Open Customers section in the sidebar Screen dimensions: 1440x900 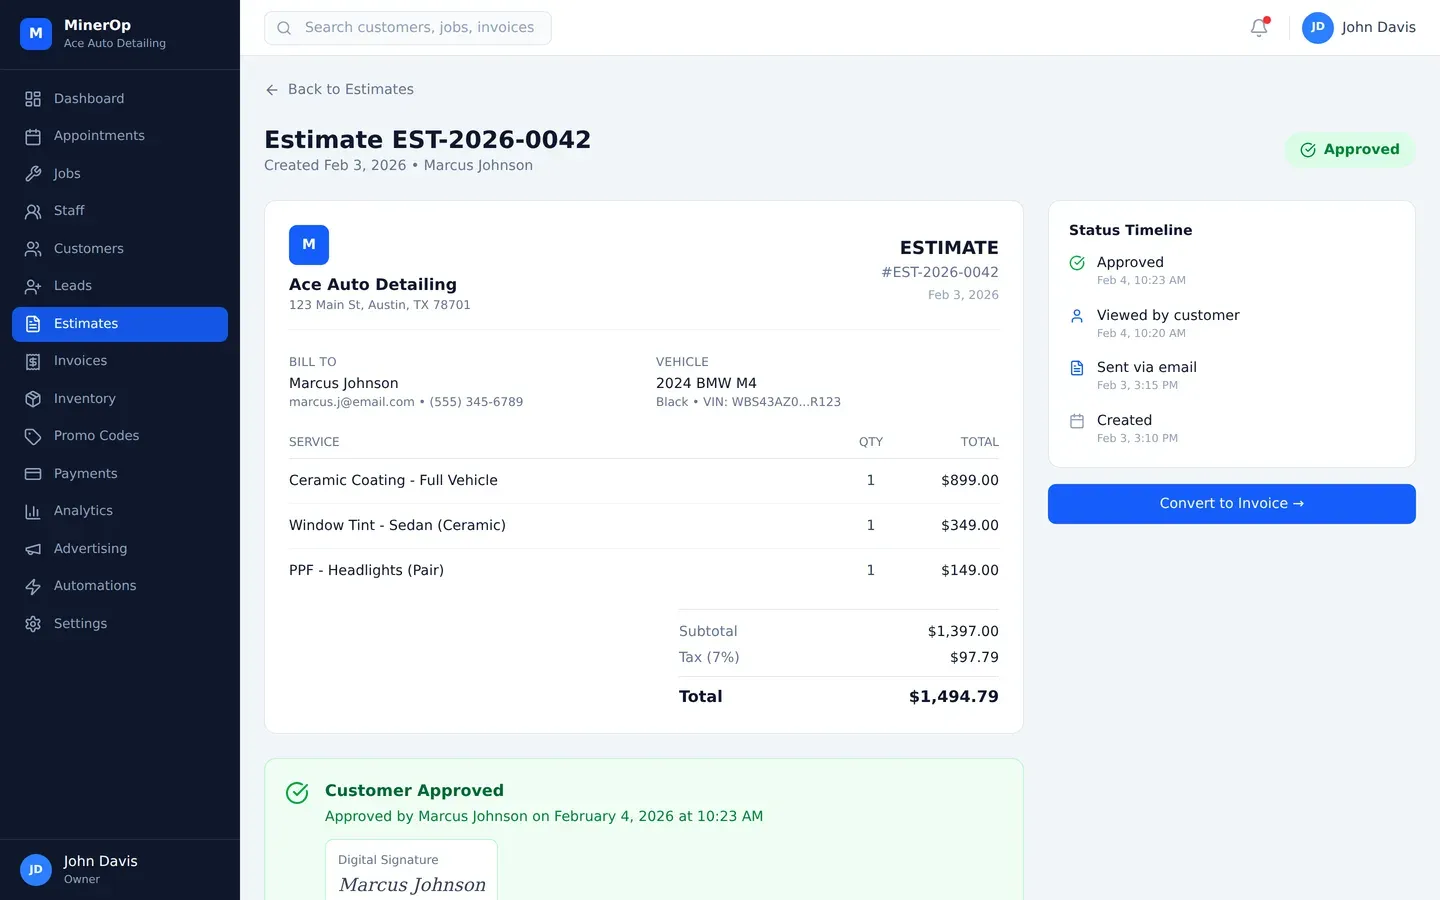pos(88,249)
